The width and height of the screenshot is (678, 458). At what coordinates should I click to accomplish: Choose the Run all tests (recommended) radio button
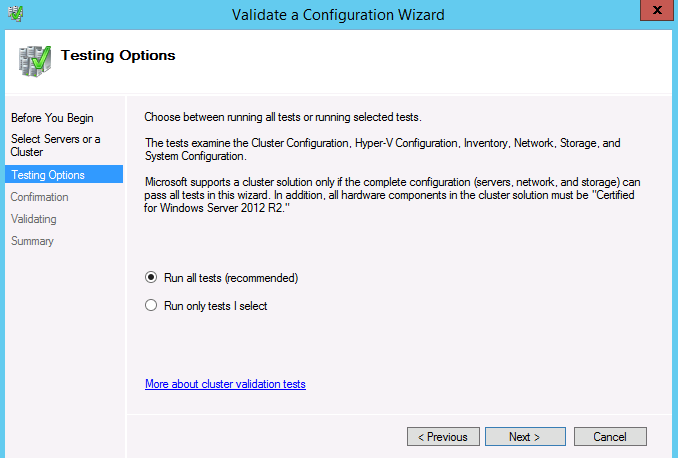pos(151,277)
